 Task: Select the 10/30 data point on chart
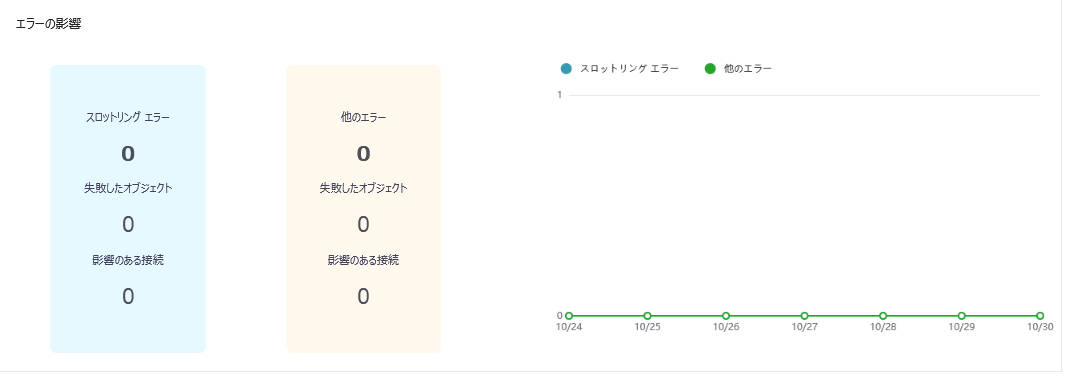tap(1040, 316)
